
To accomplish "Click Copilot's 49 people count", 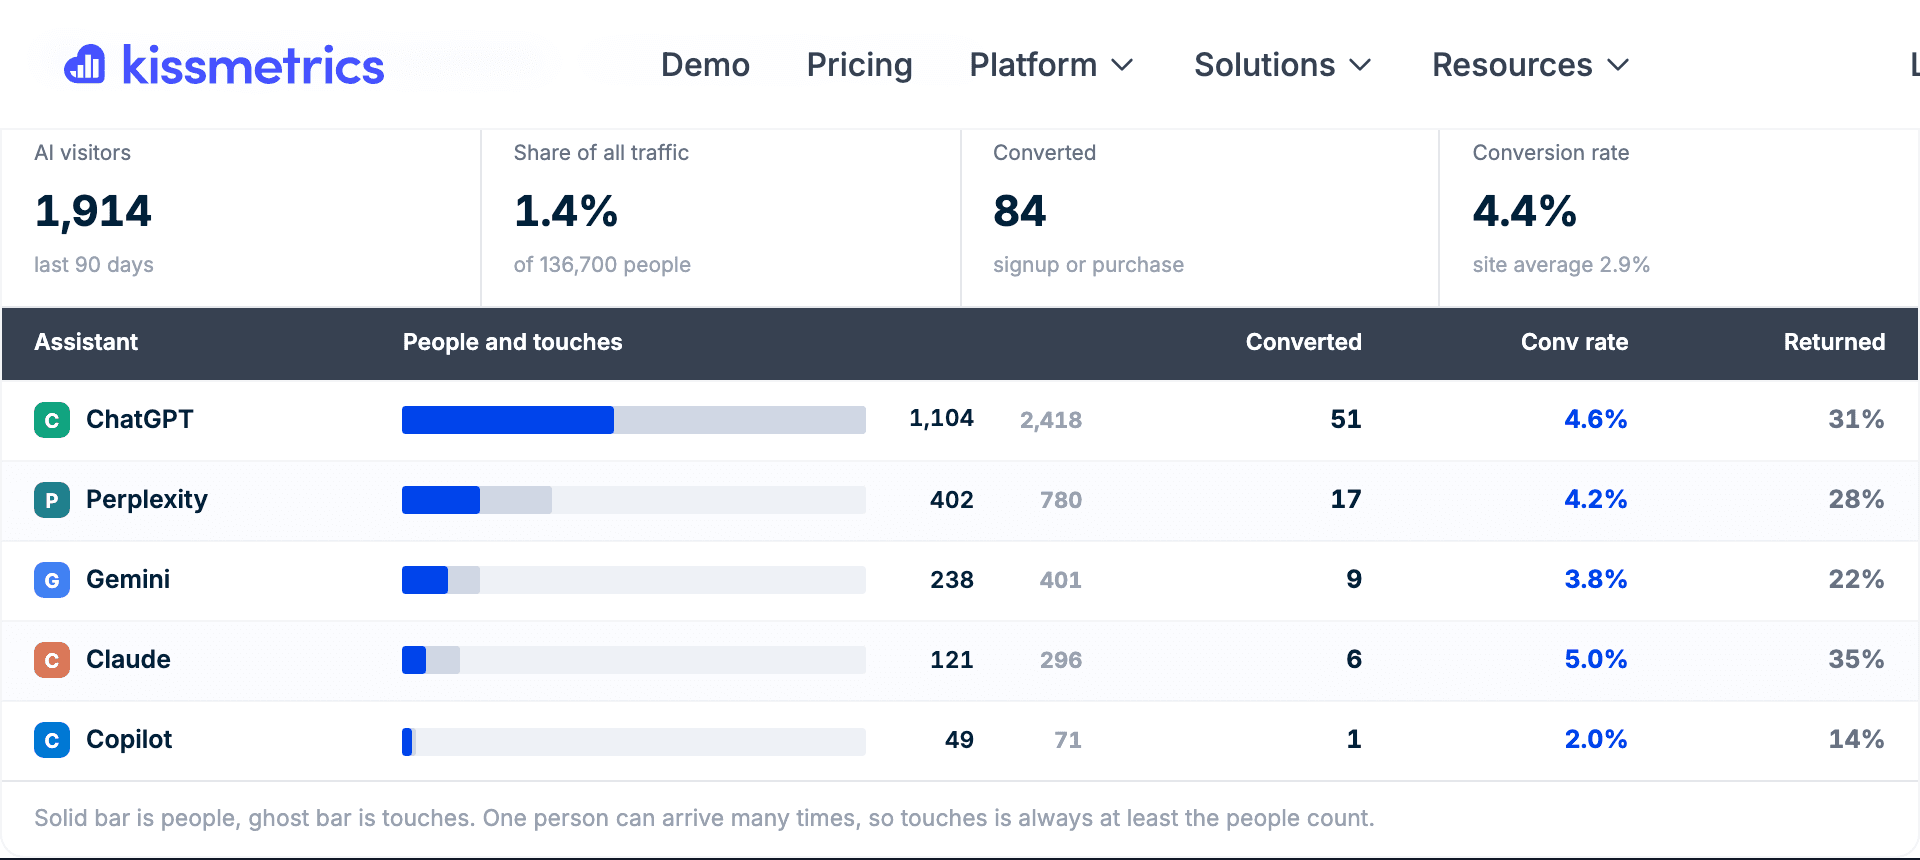I will click(x=959, y=739).
